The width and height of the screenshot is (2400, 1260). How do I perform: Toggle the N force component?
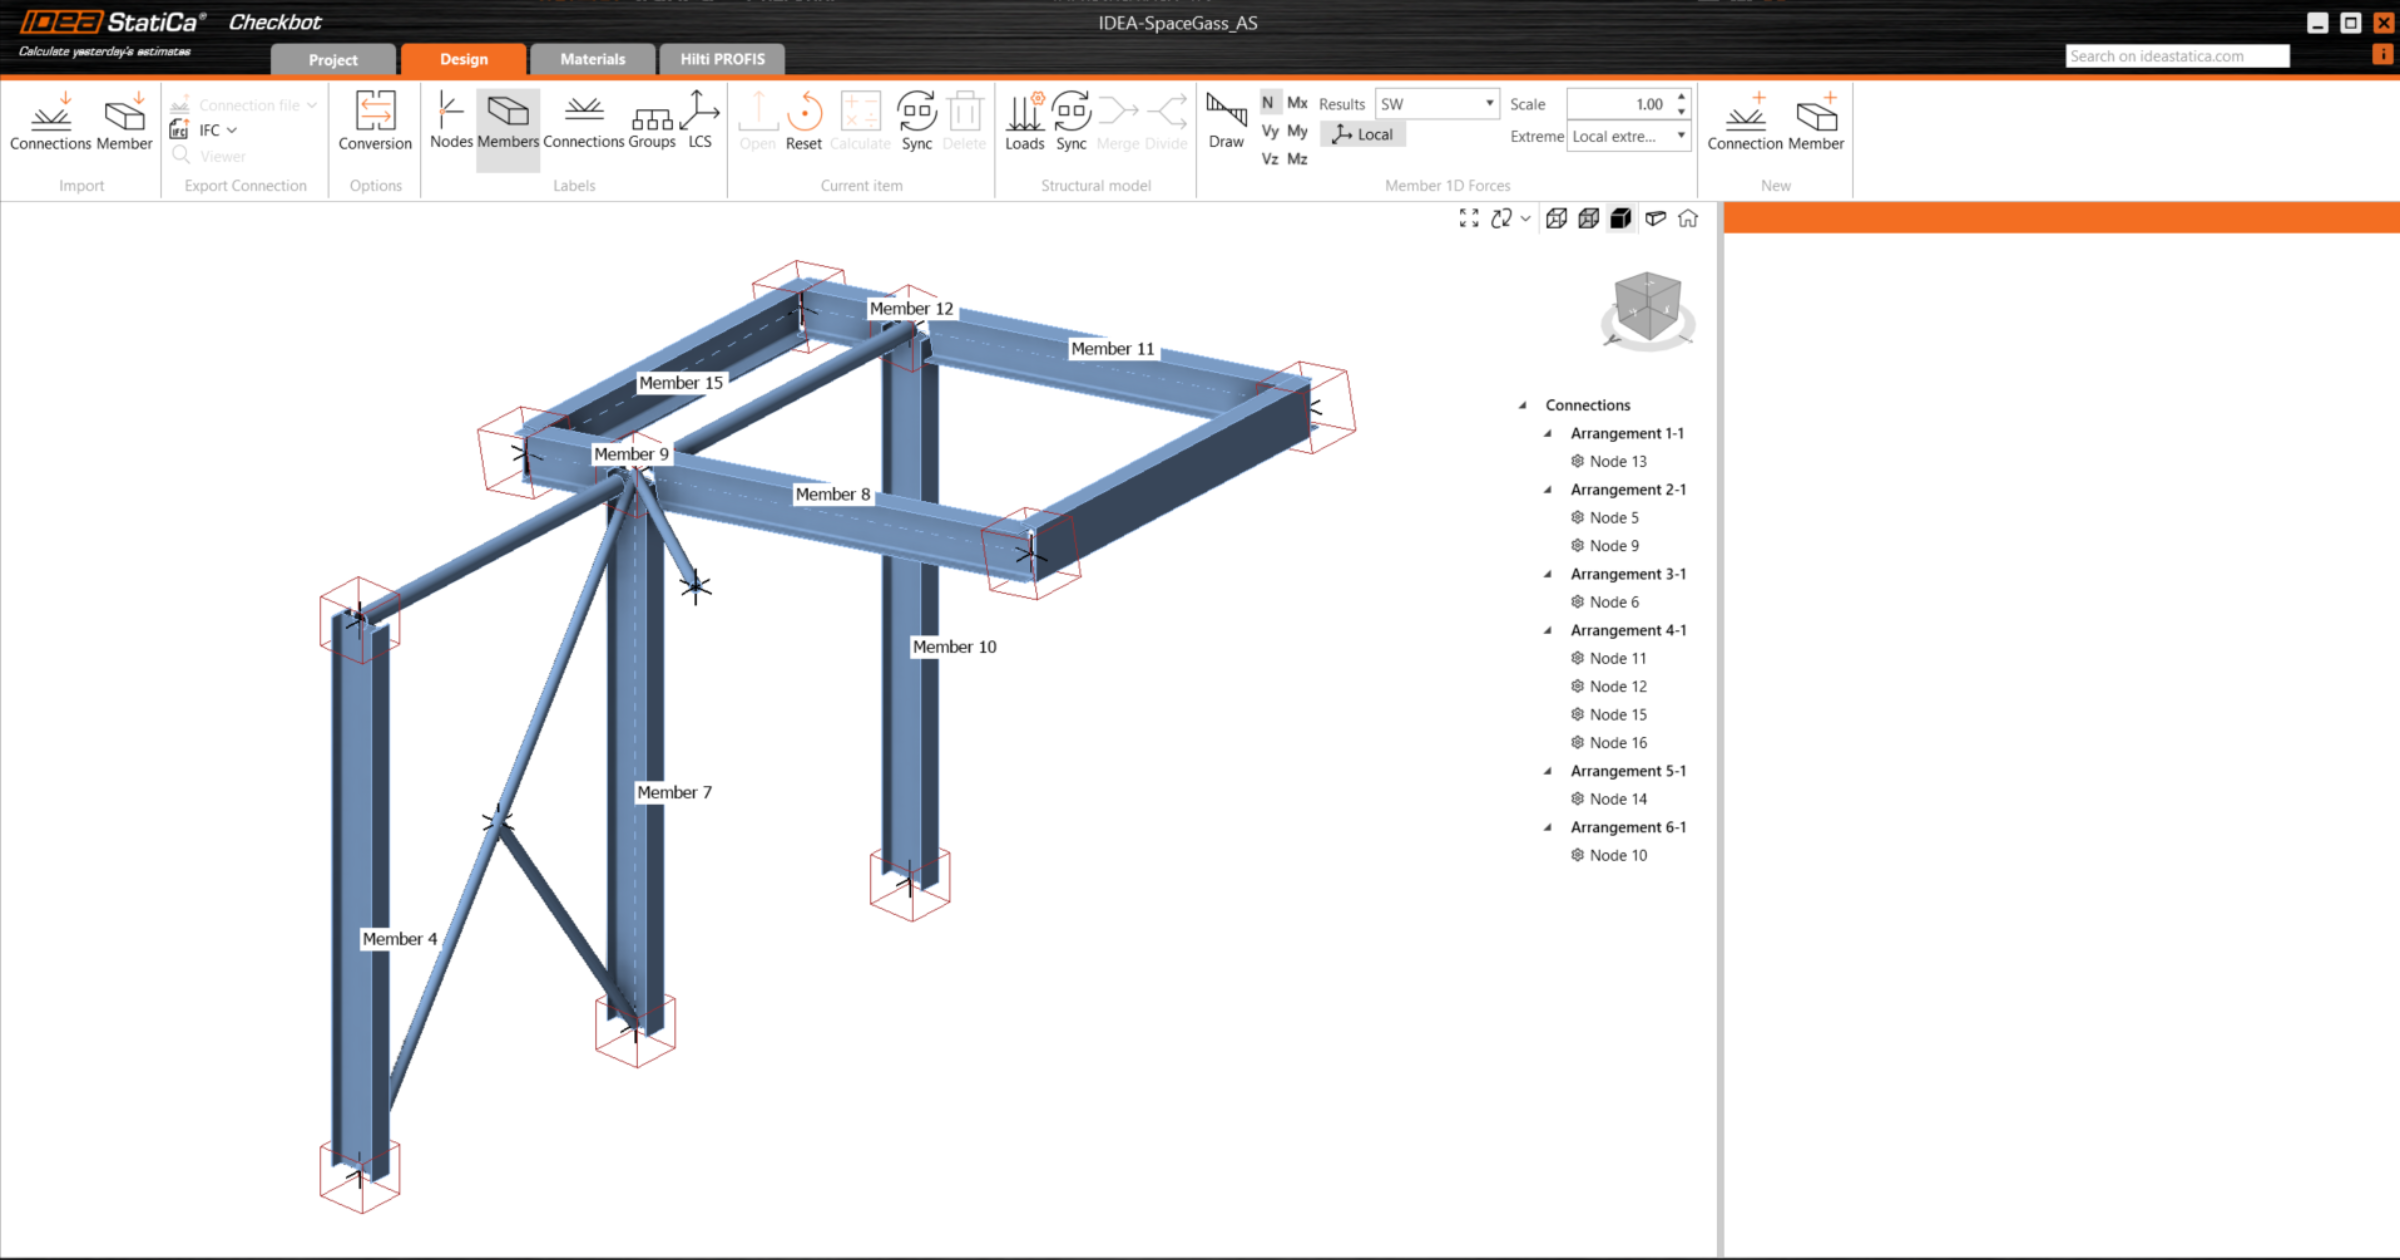click(x=1267, y=102)
